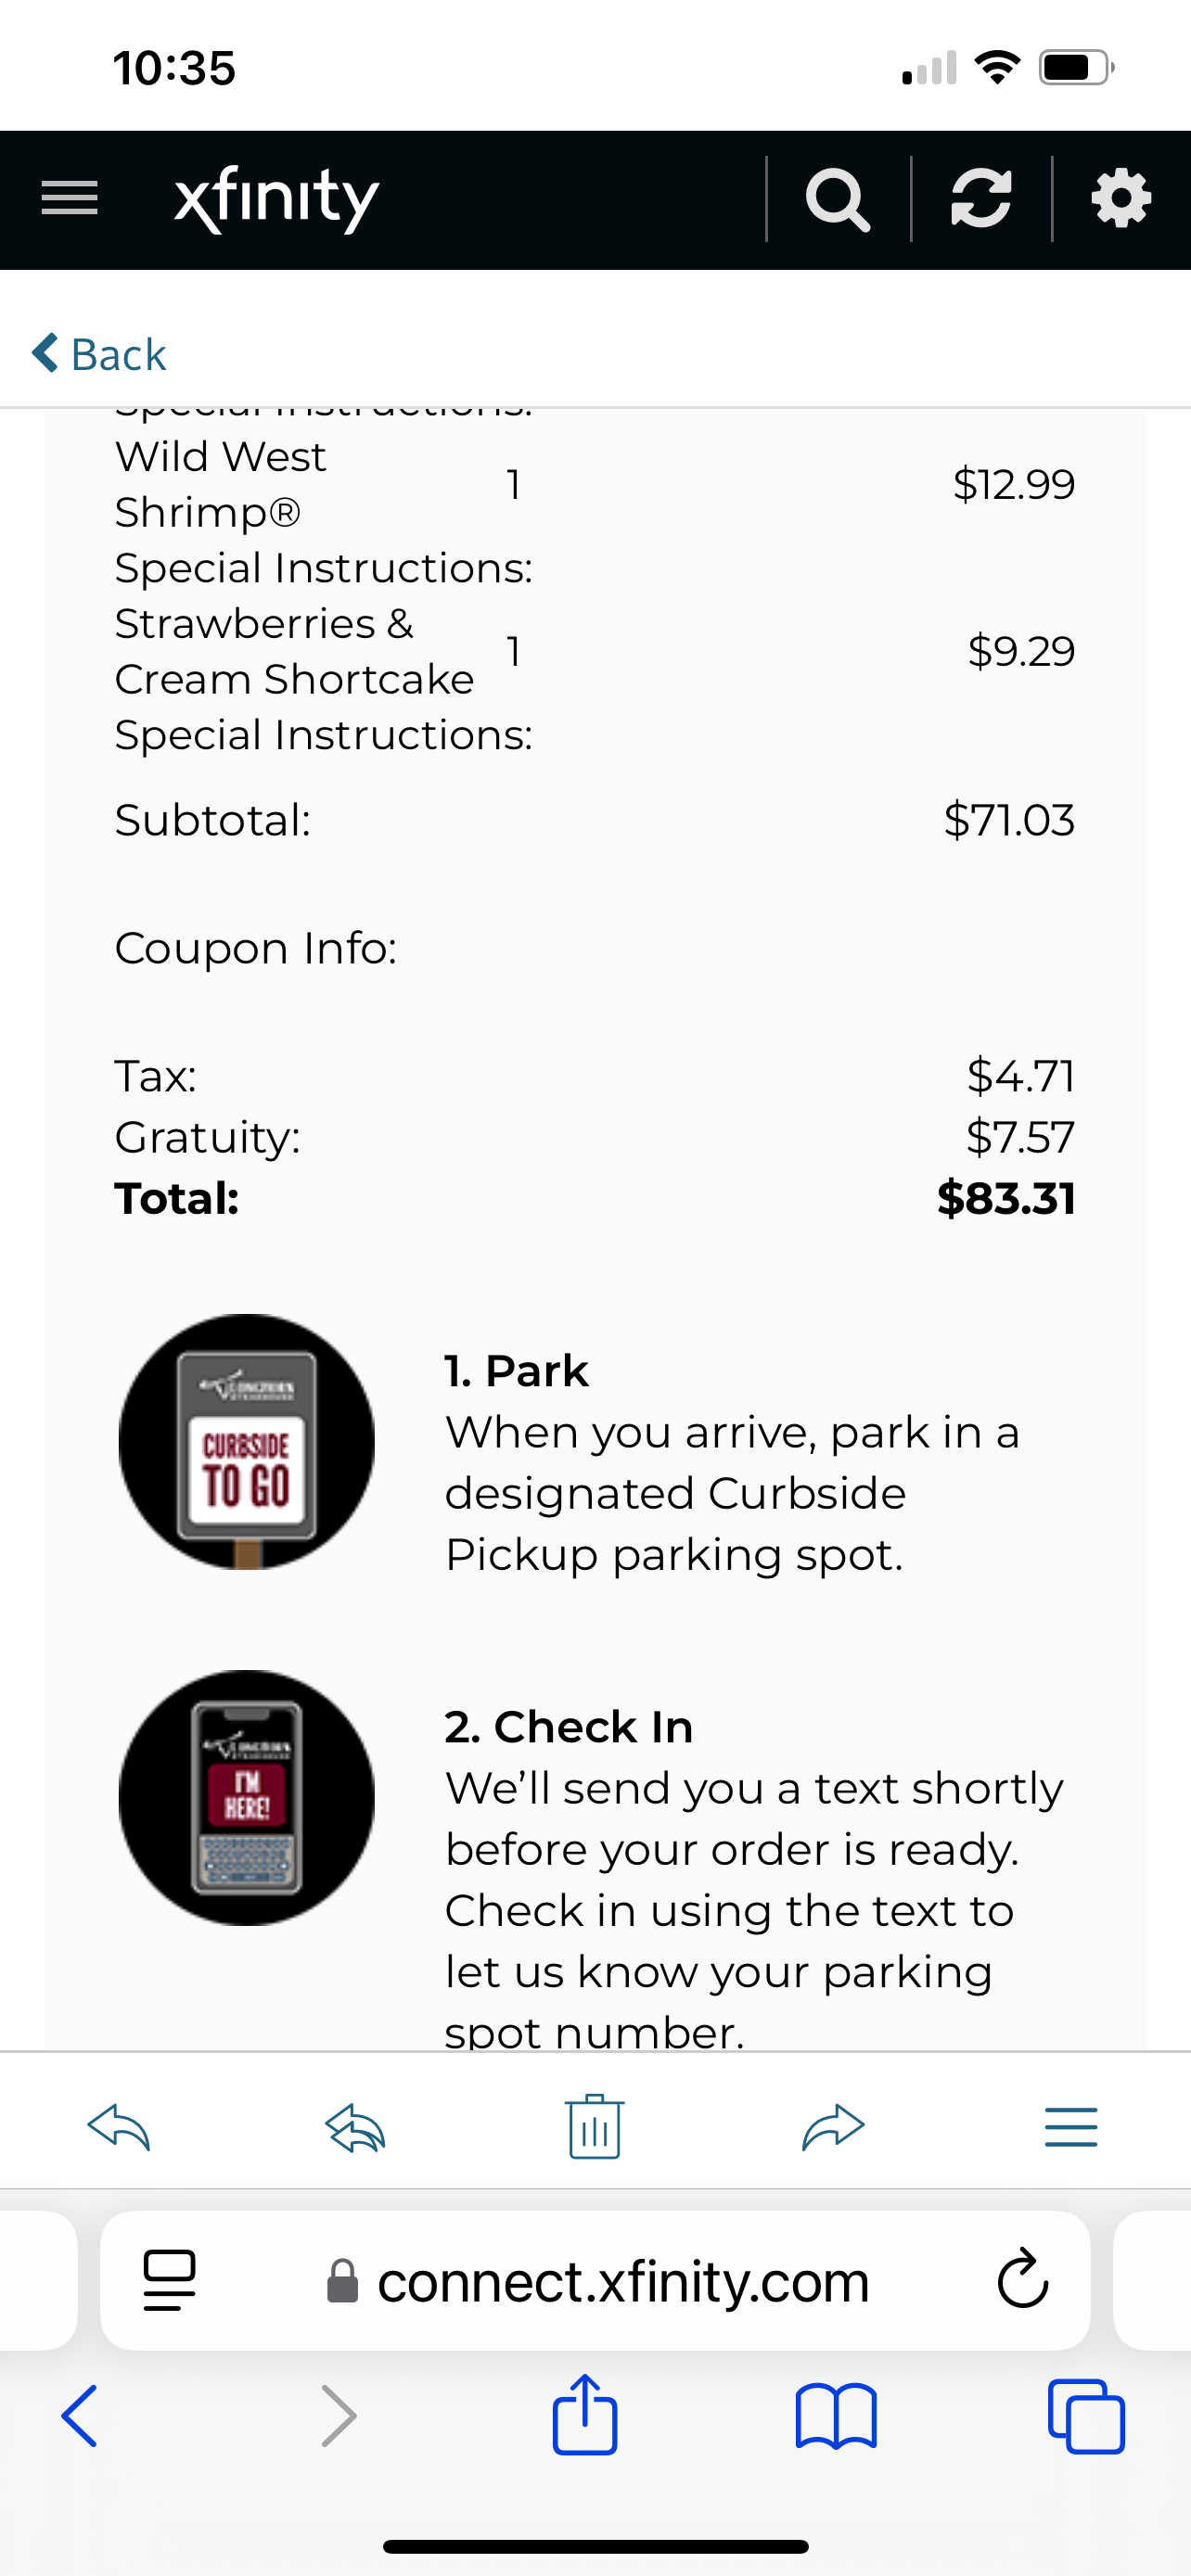Navigate back with Safari back chevron
Image resolution: width=1191 pixels, height=2576 pixels.
[x=80, y=2416]
